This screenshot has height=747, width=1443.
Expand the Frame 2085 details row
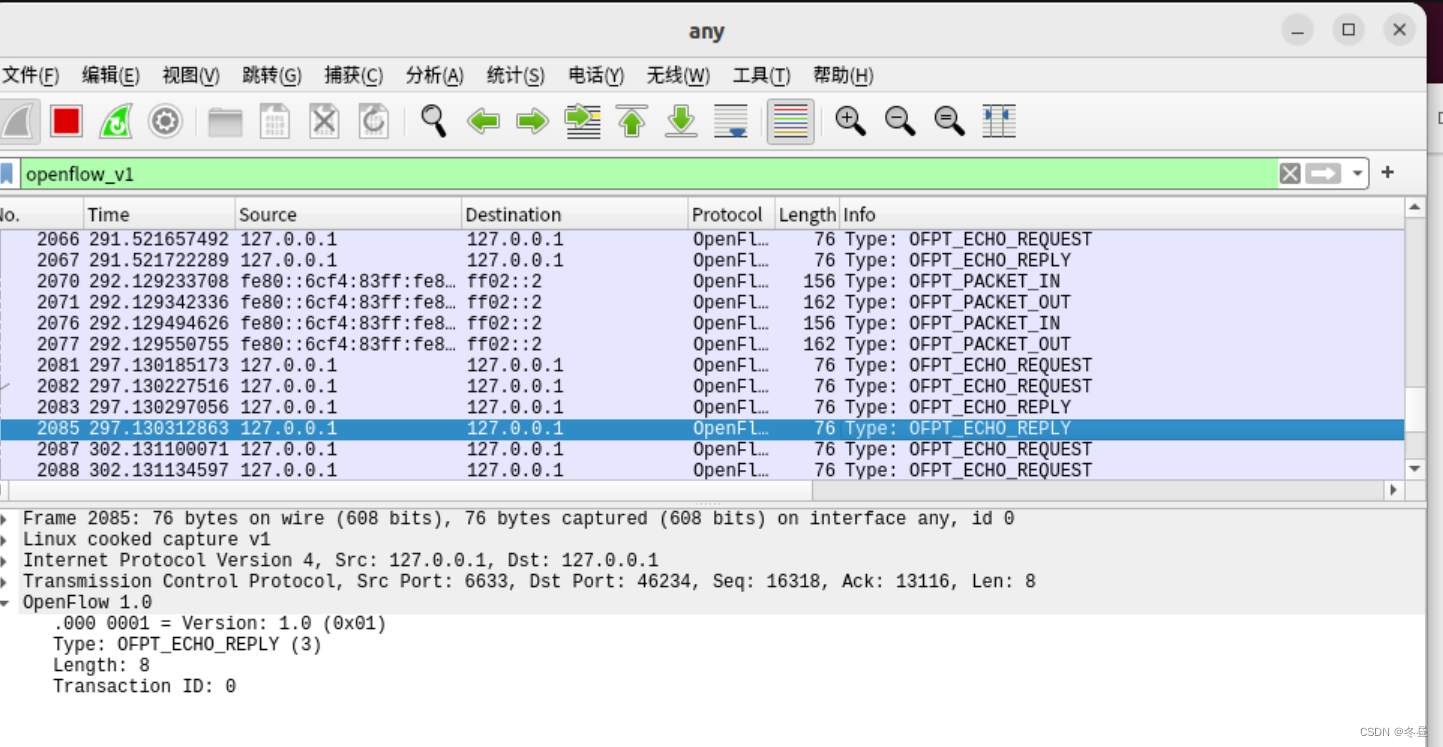5,519
